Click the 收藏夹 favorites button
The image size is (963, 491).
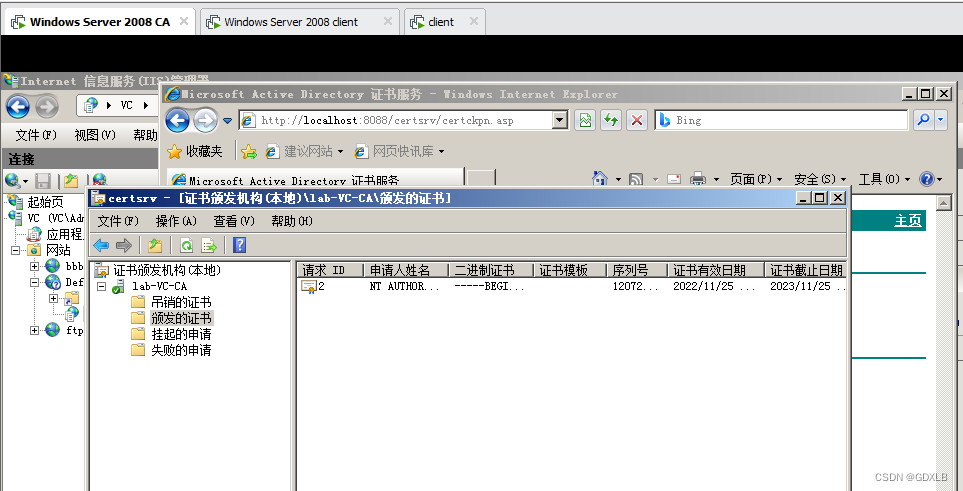click(x=195, y=151)
